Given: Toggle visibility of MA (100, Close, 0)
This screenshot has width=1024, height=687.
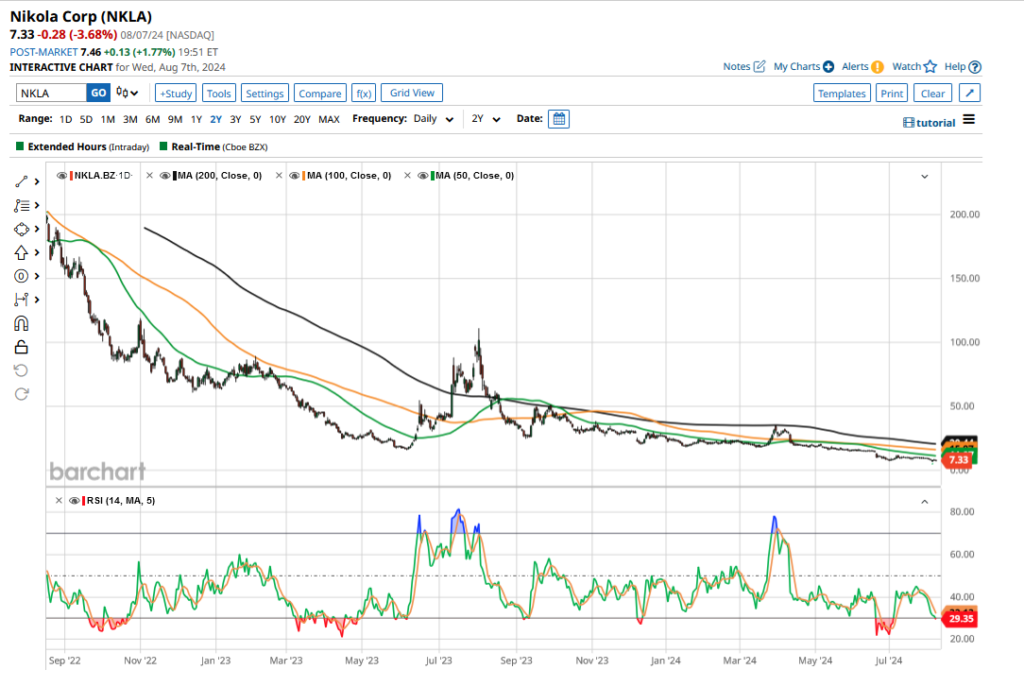Looking at the screenshot, I should pos(296,176).
